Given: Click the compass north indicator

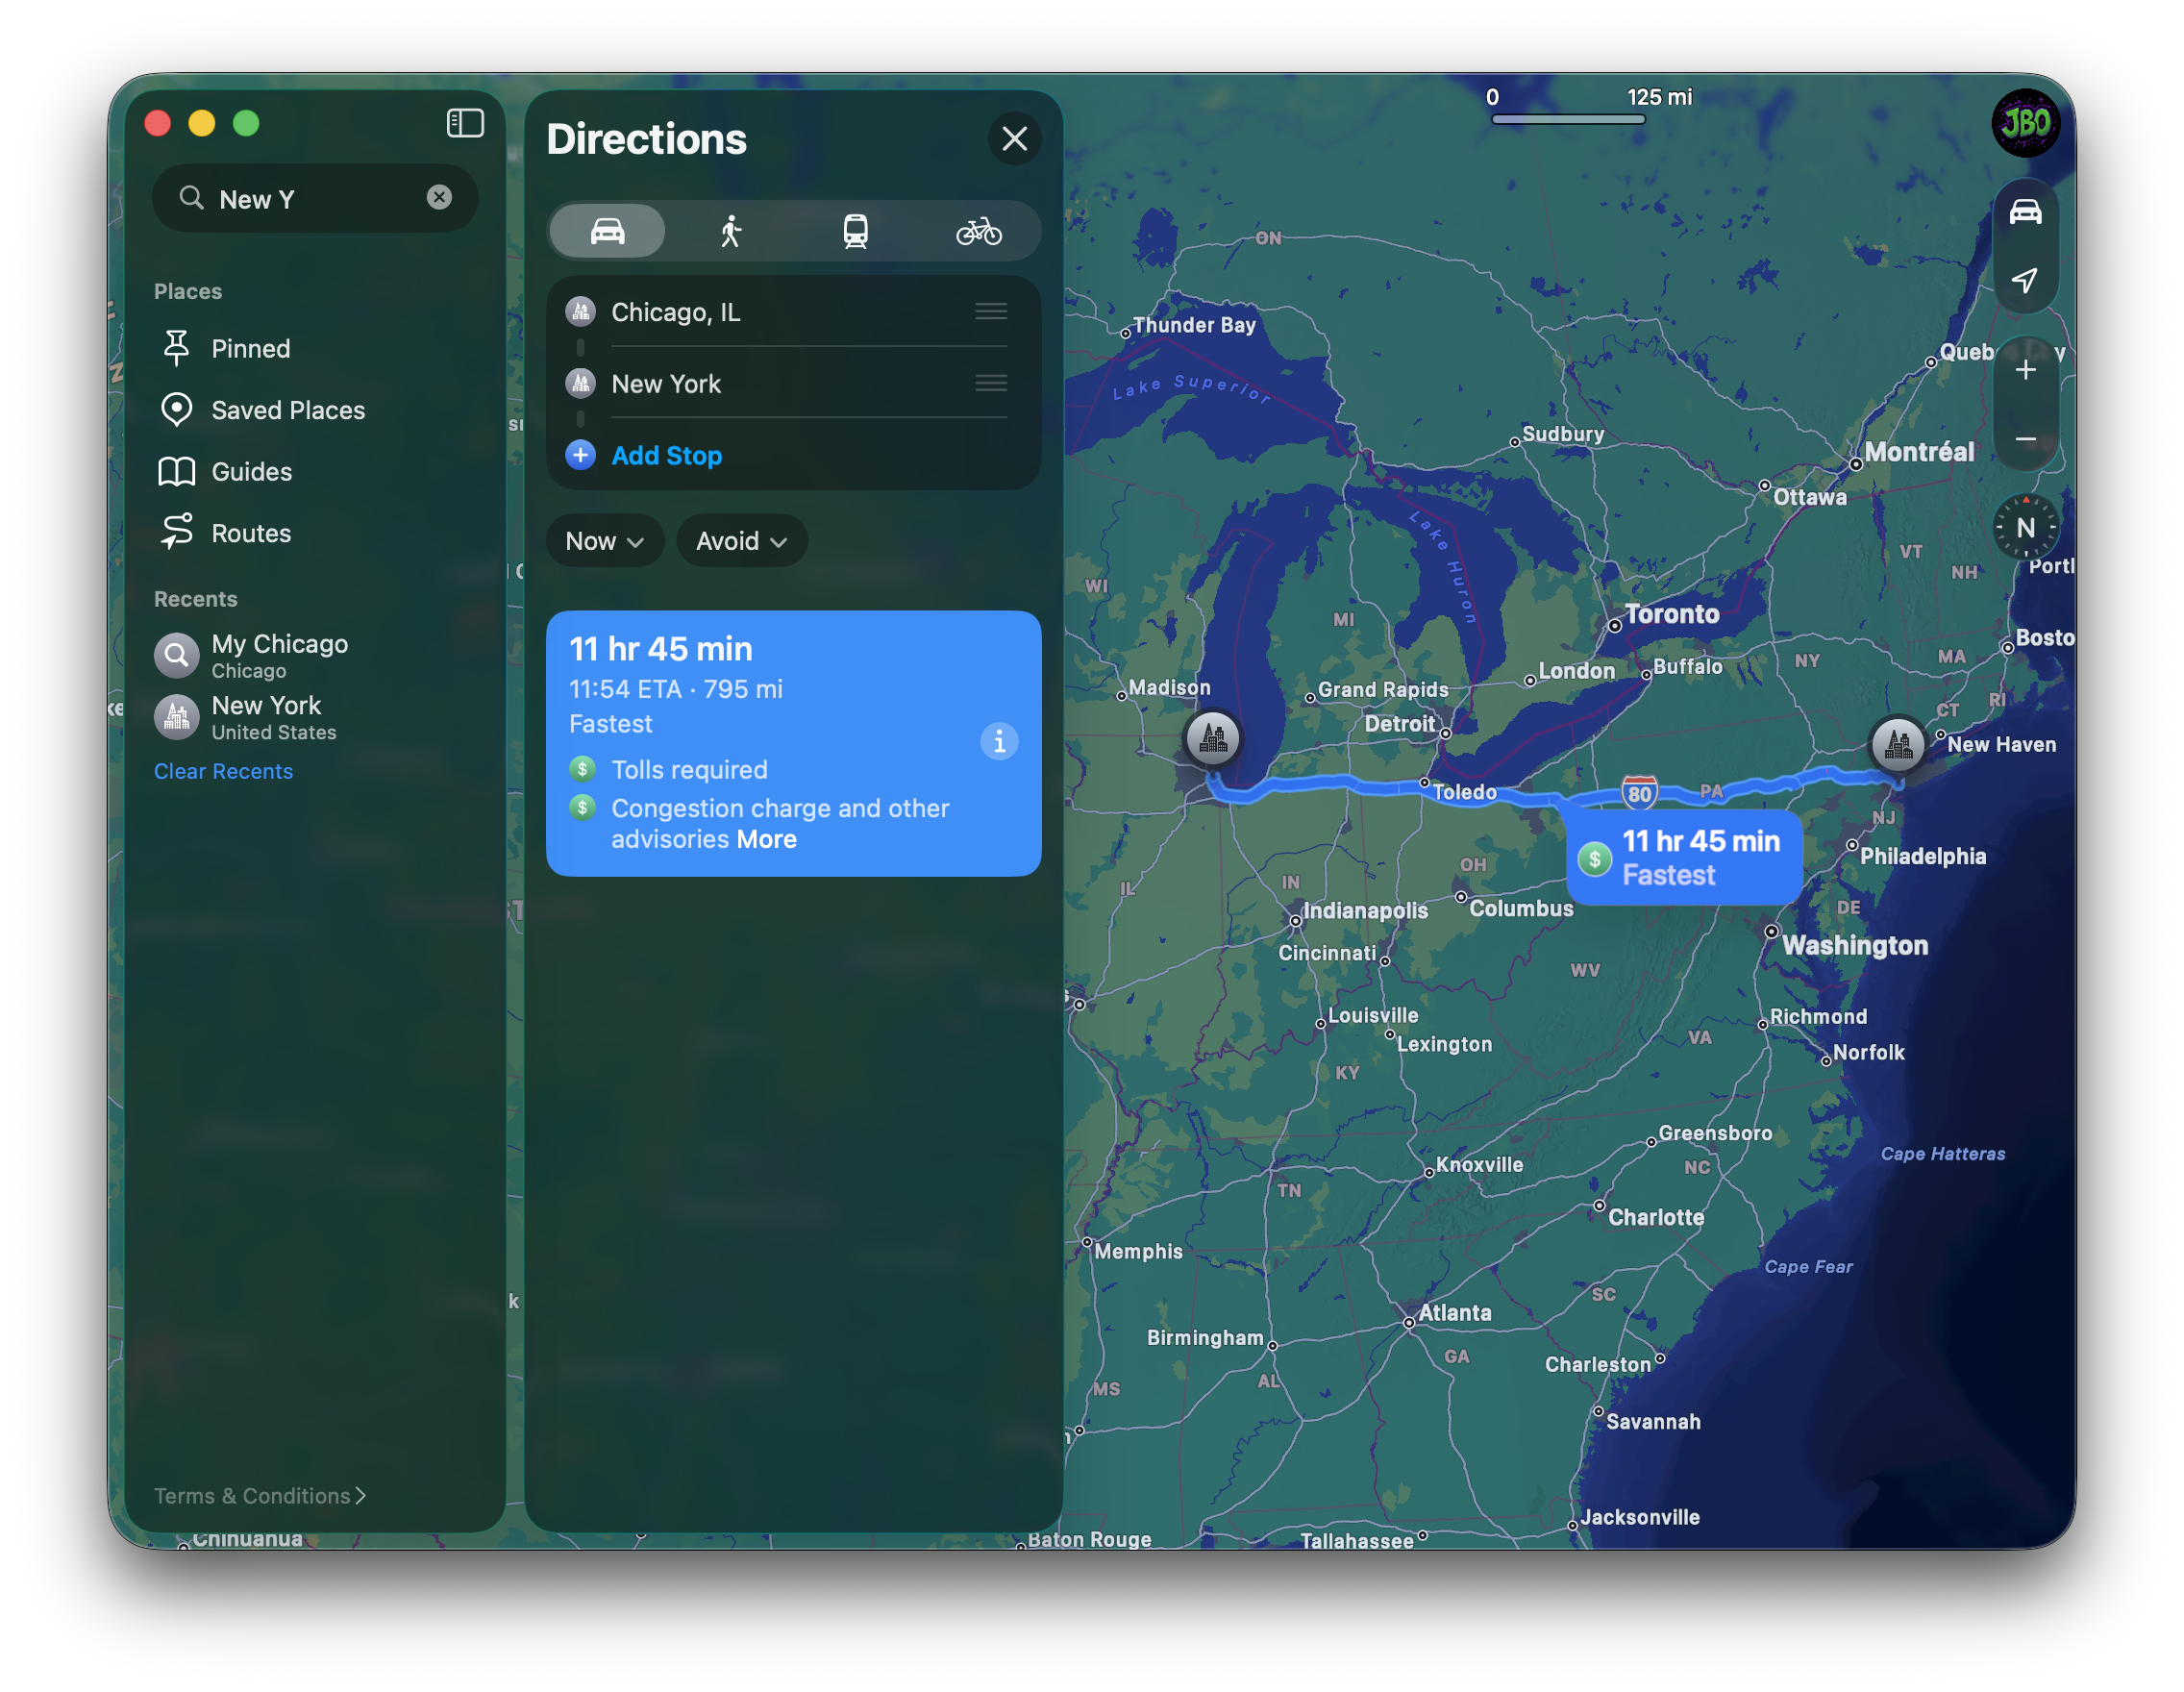Looking at the screenshot, I should click(x=2025, y=528).
